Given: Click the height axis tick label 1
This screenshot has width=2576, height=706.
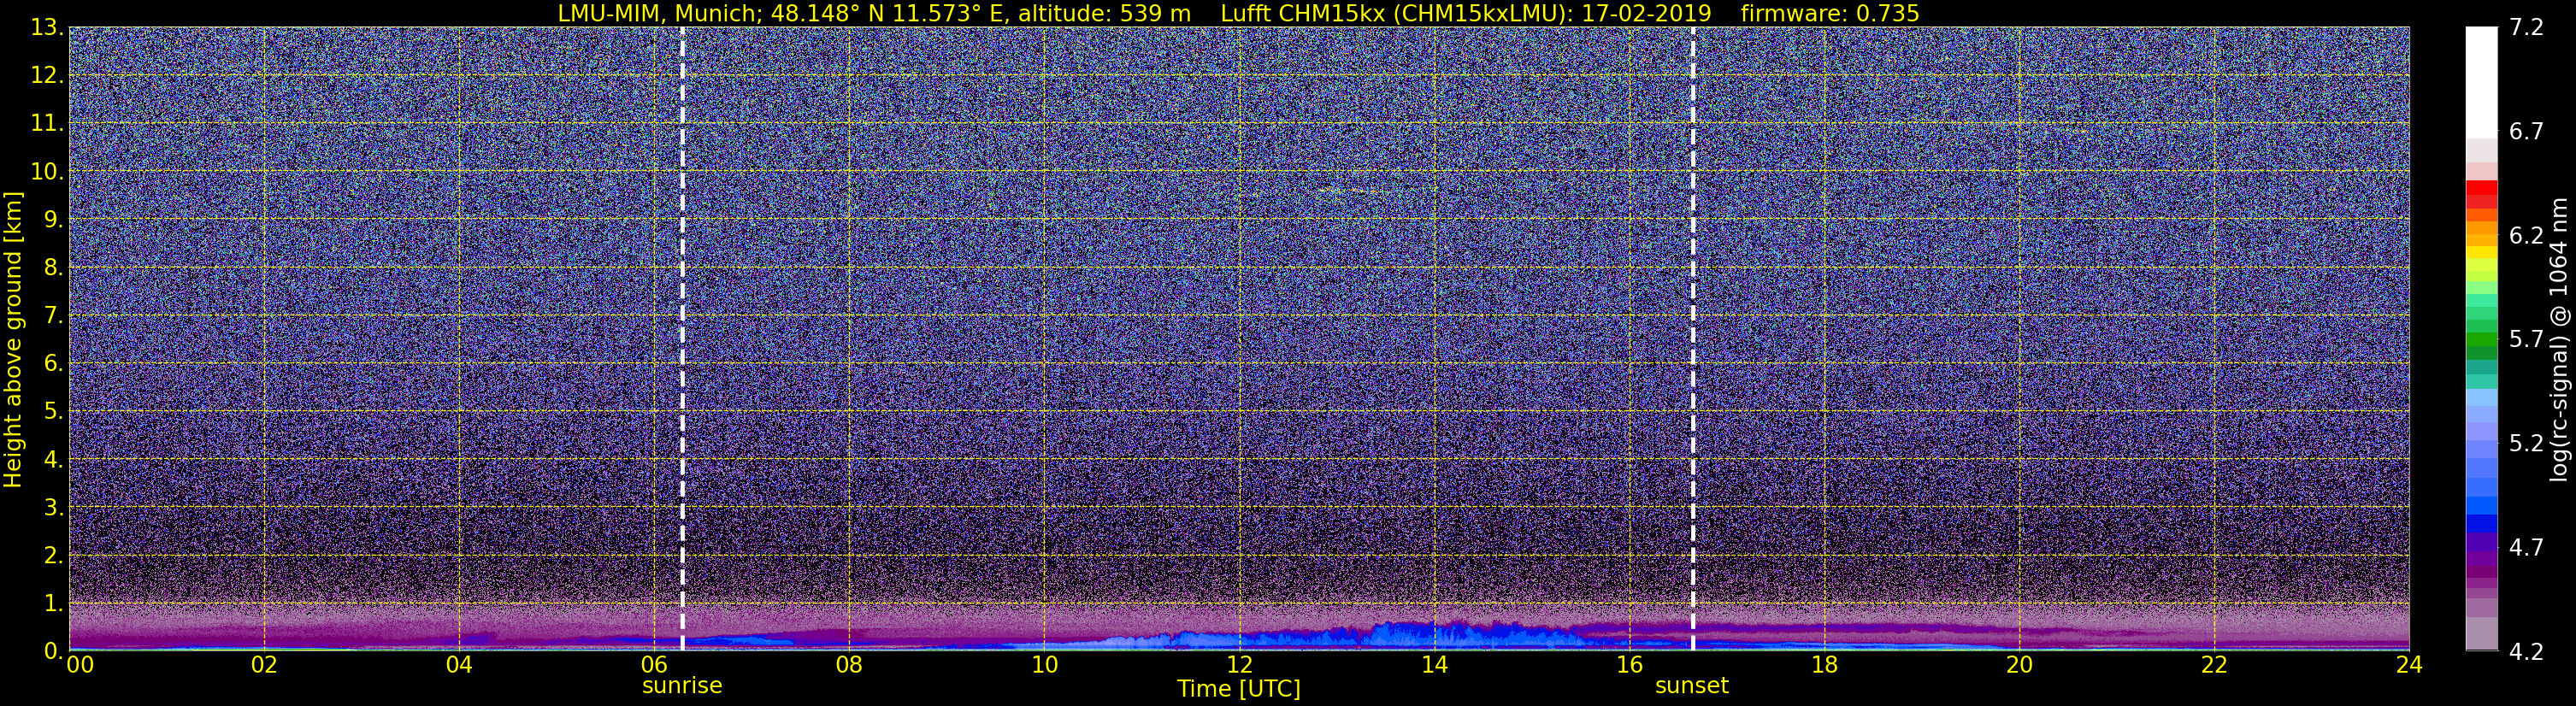Looking at the screenshot, I should pos(53,603).
